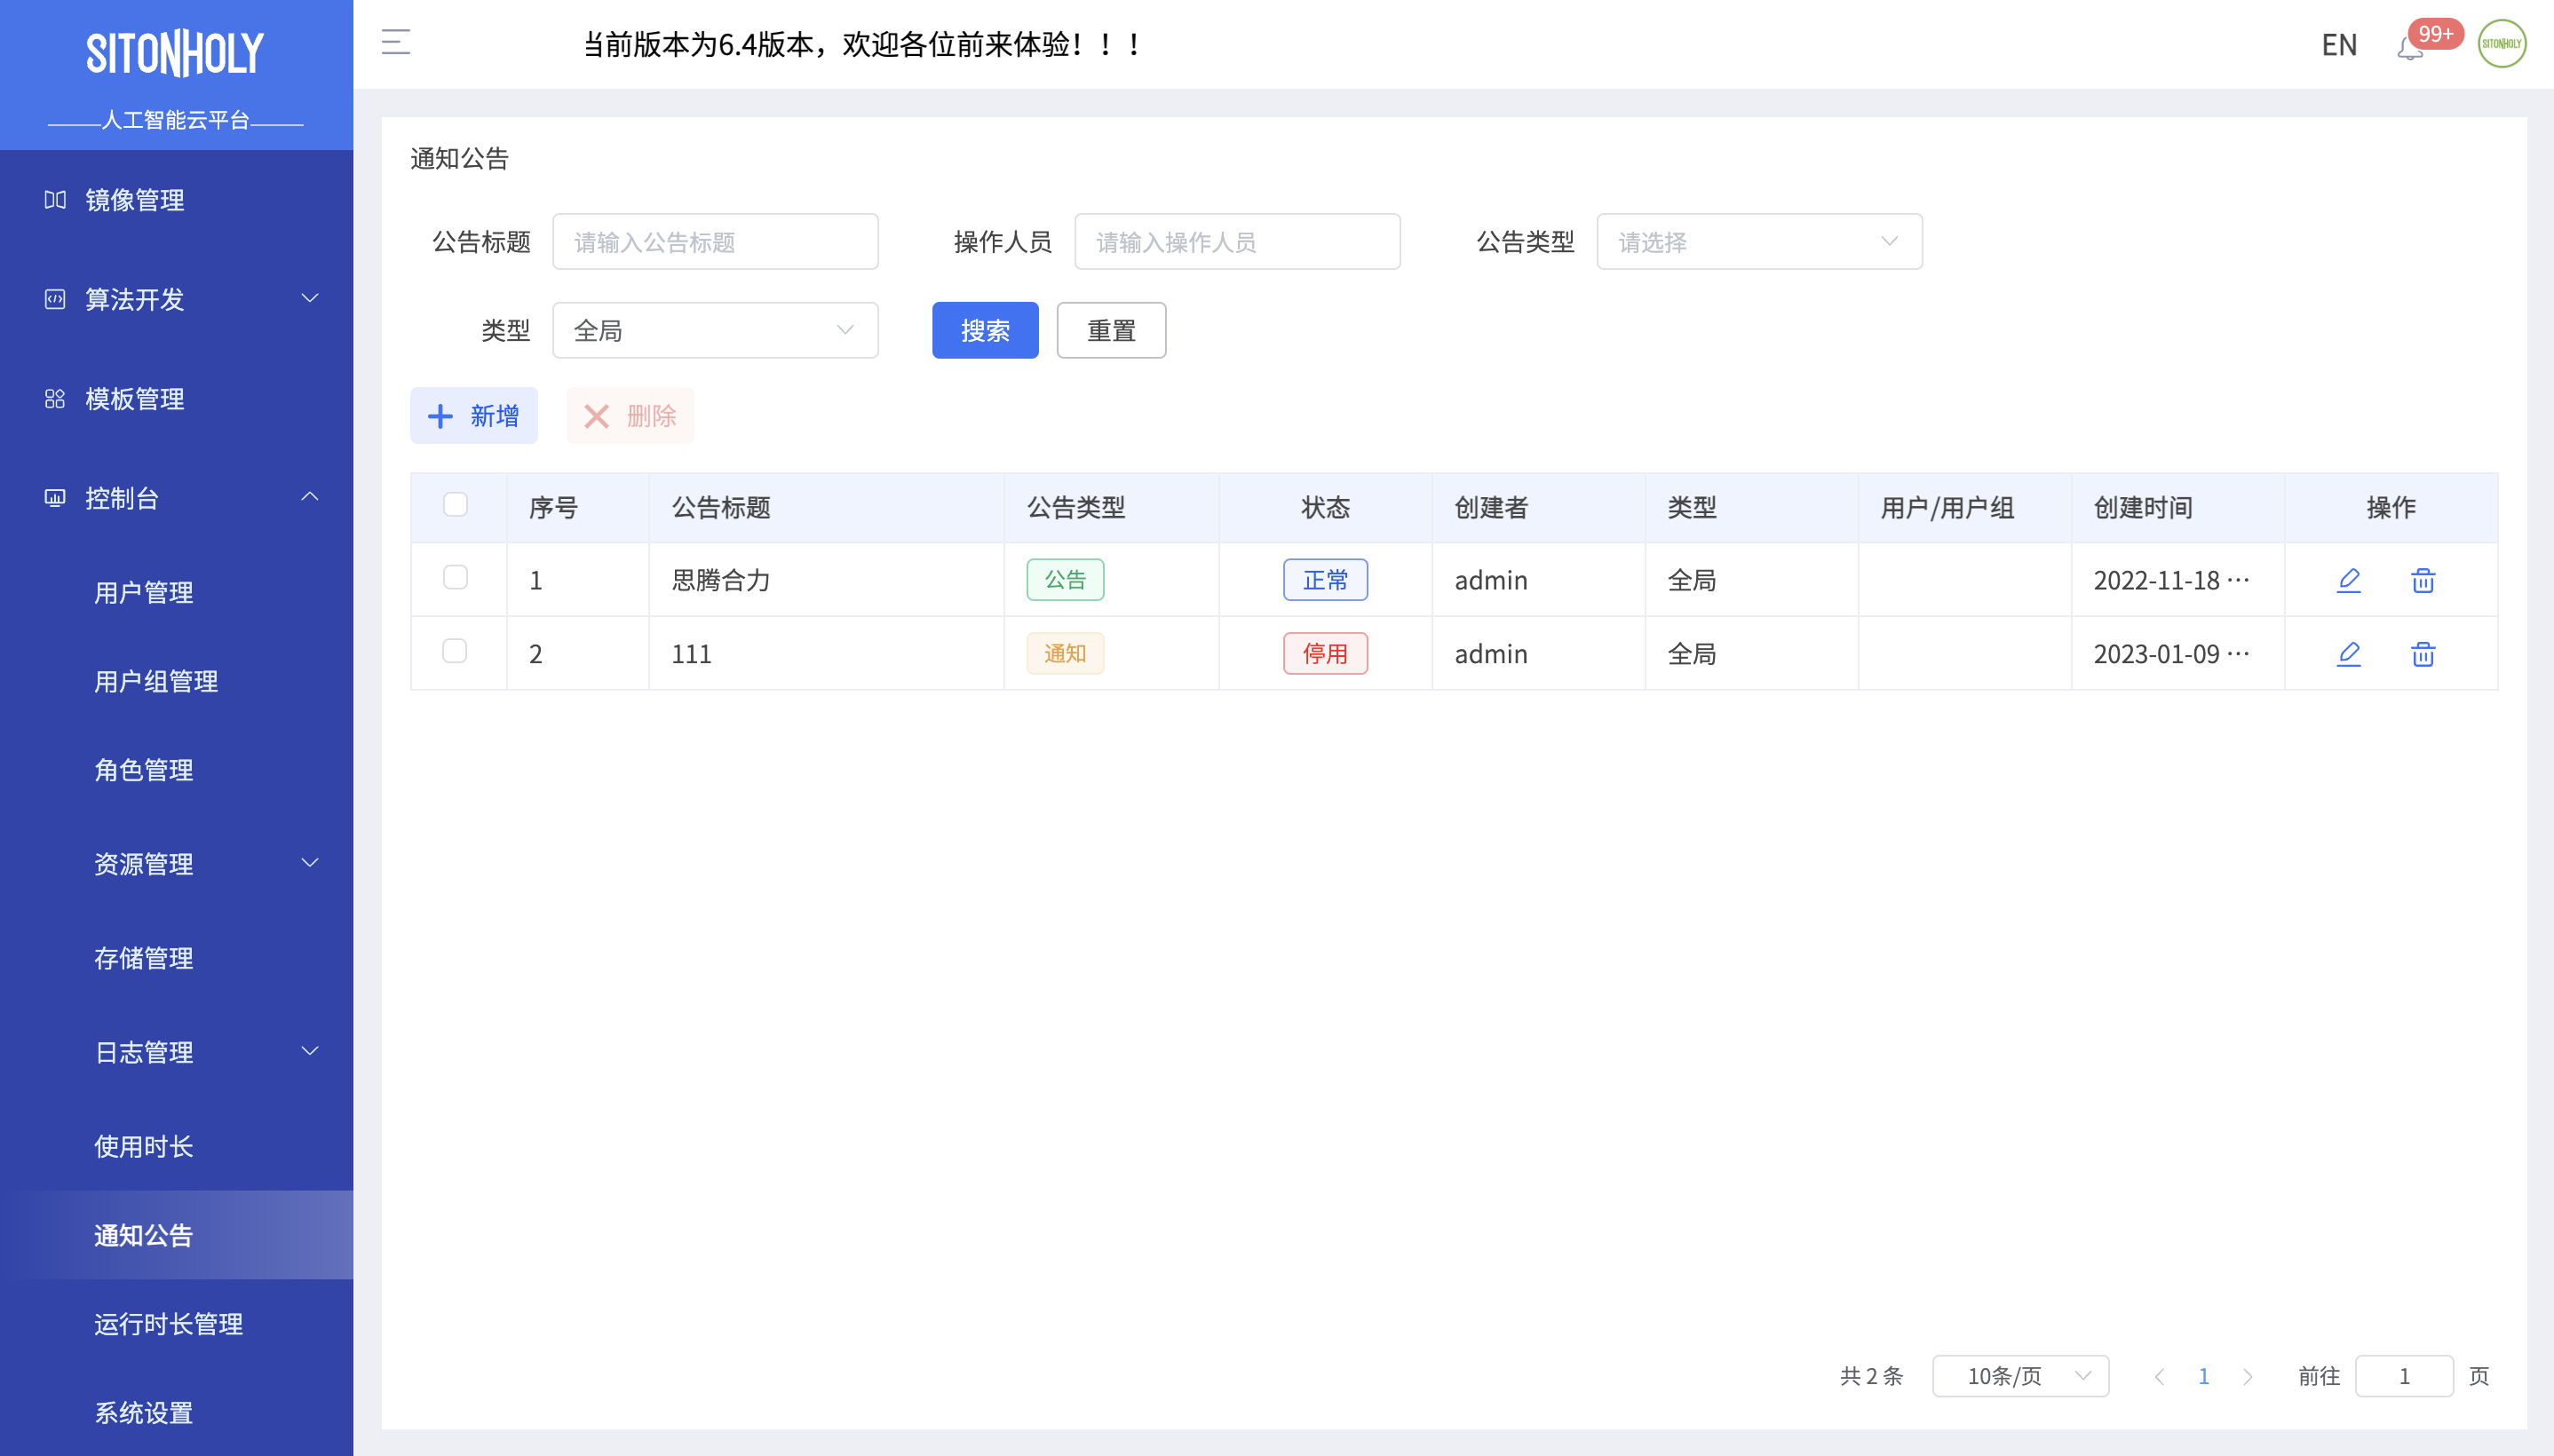Viewport: 2554px width, 1456px height.
Task: Click the SITONHOLY logo
Action: (x=175, y=53)
